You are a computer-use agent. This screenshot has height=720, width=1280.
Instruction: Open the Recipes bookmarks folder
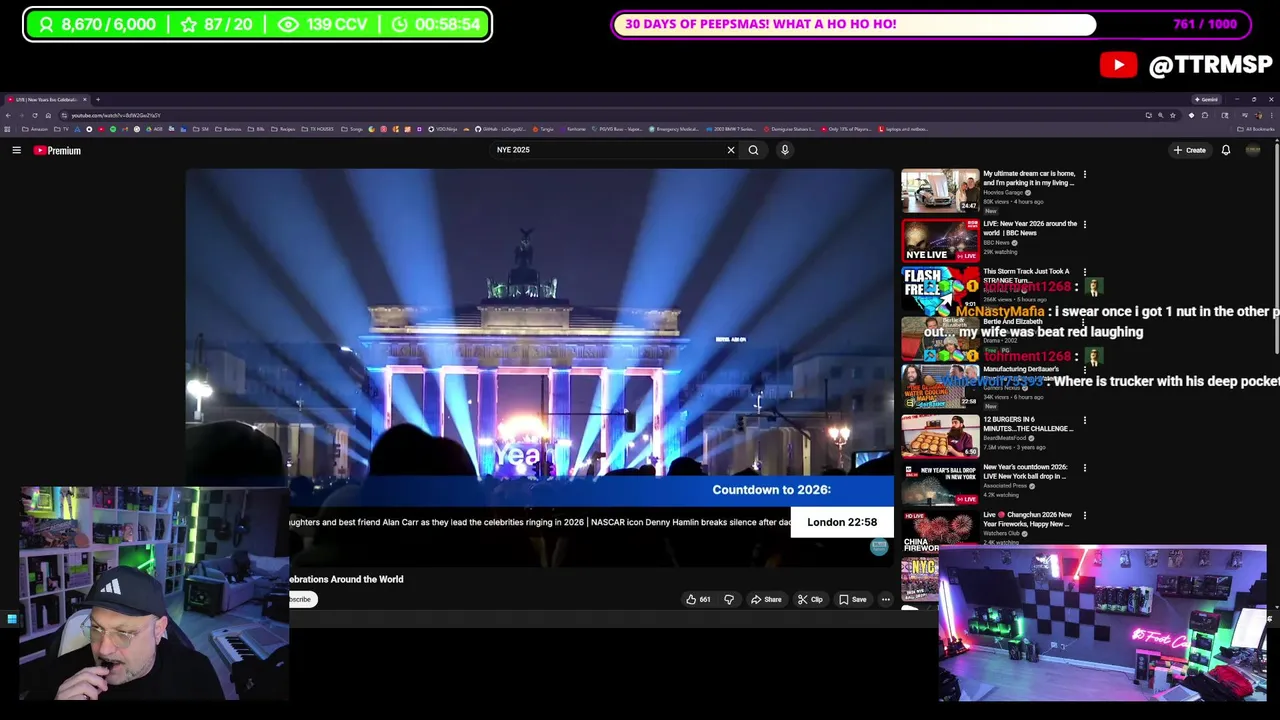(282, 129)
